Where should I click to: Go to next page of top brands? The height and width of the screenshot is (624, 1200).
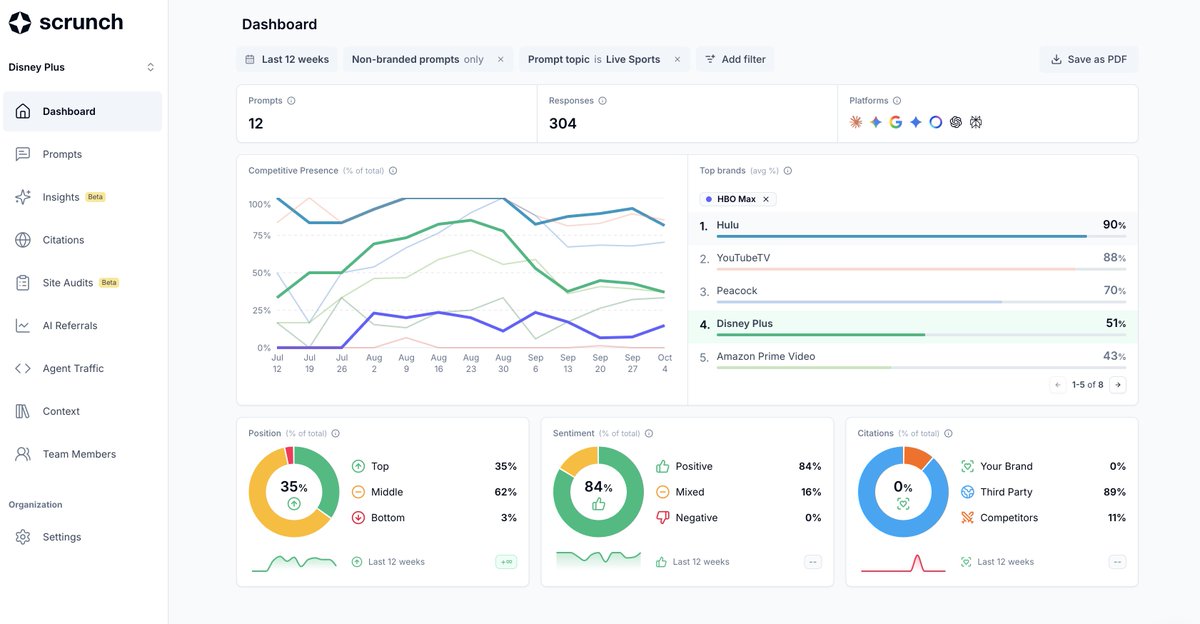tap(1118, 385)
